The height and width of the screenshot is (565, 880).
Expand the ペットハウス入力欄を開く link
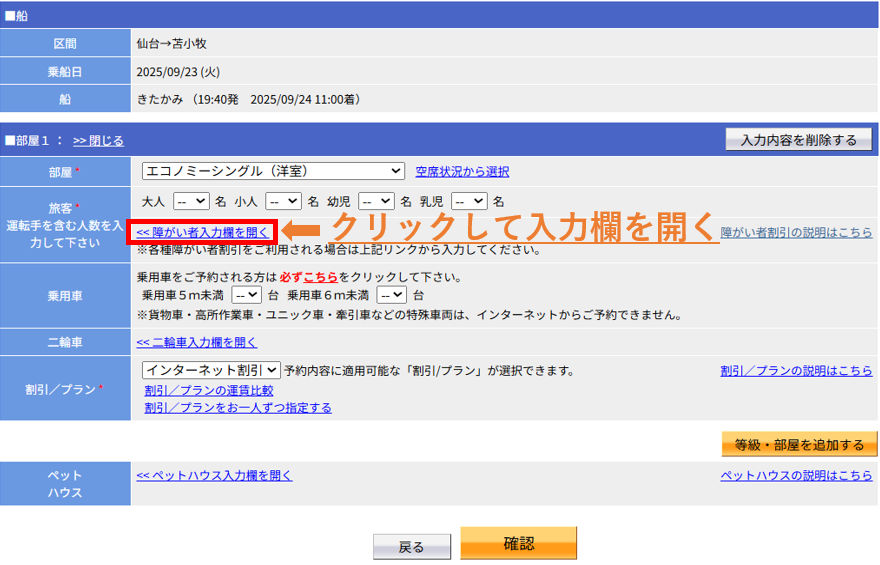(x=214, y=475)
